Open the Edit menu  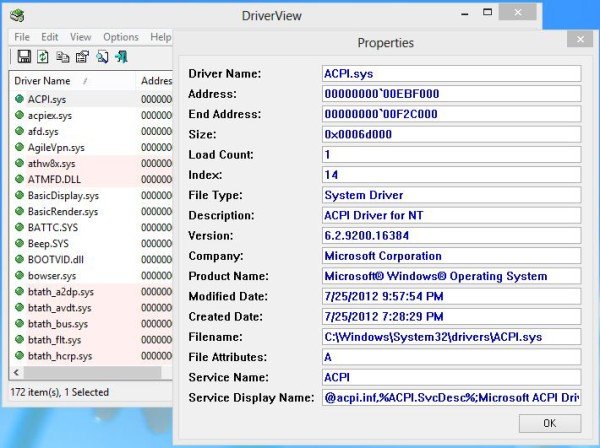[x=50, y=37]
